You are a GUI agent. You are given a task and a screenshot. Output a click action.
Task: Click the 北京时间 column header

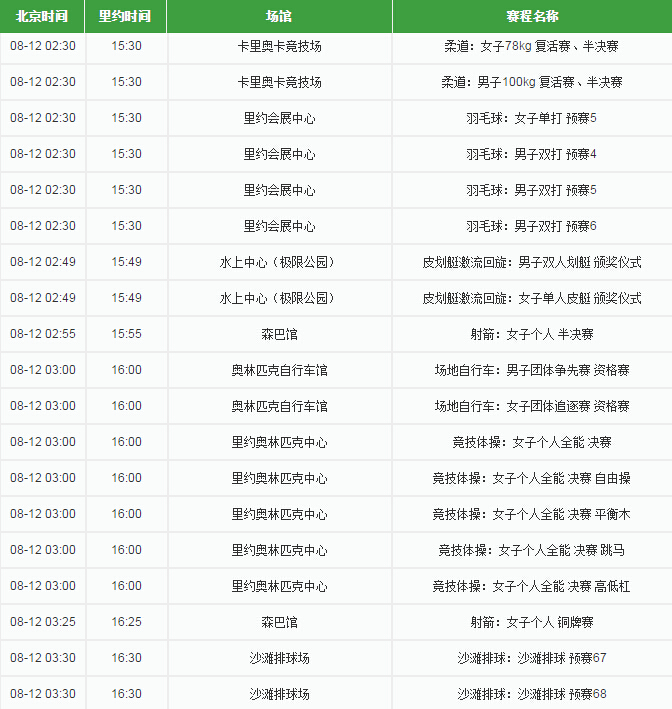click(x=42, y=17)
